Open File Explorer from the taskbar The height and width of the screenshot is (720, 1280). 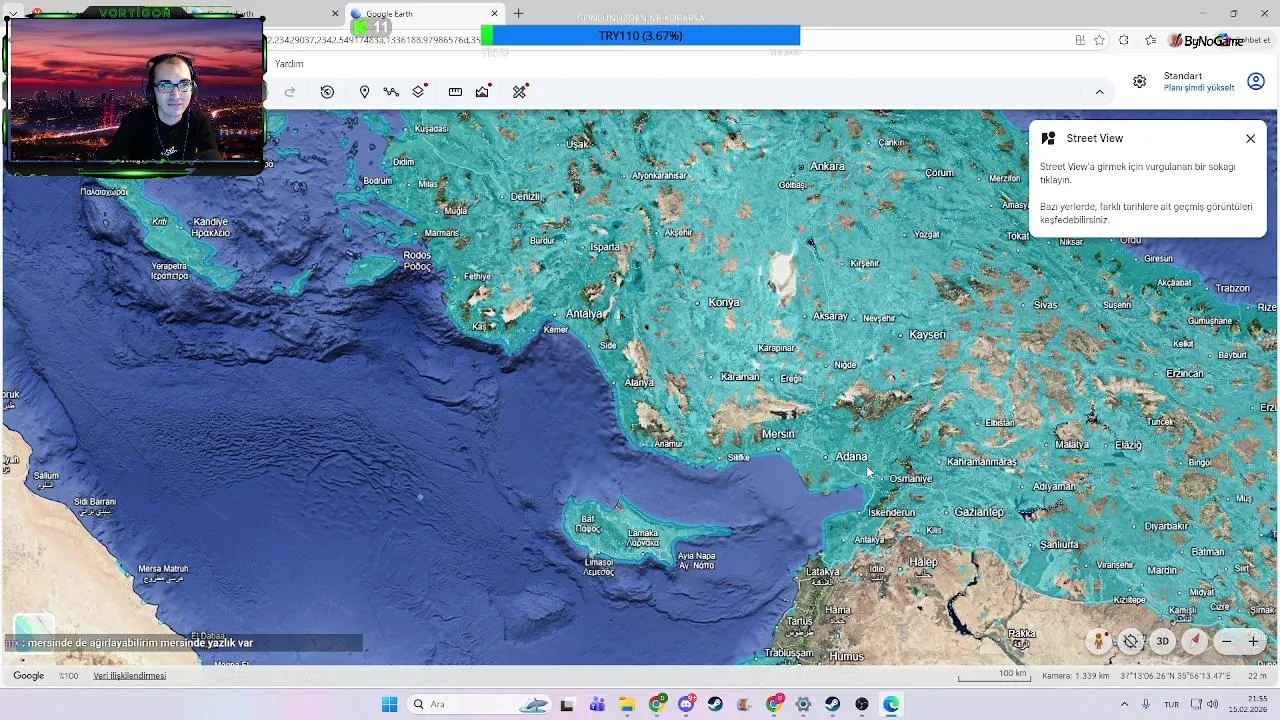(626, 705)
